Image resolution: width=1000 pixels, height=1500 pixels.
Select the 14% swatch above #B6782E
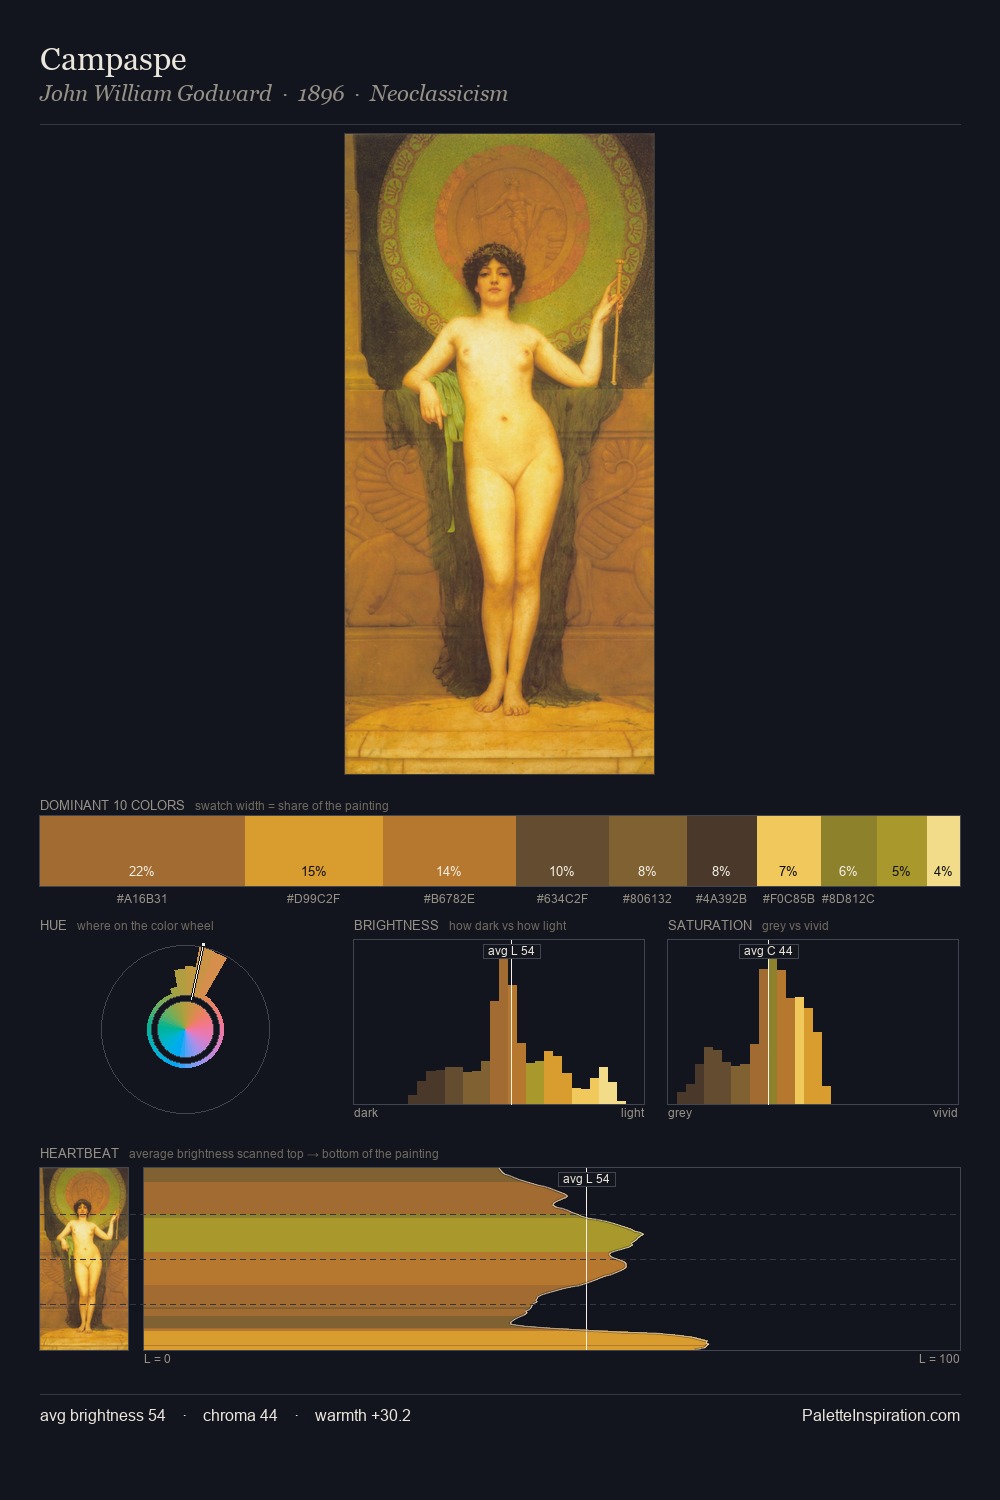[x=449, y=851]
